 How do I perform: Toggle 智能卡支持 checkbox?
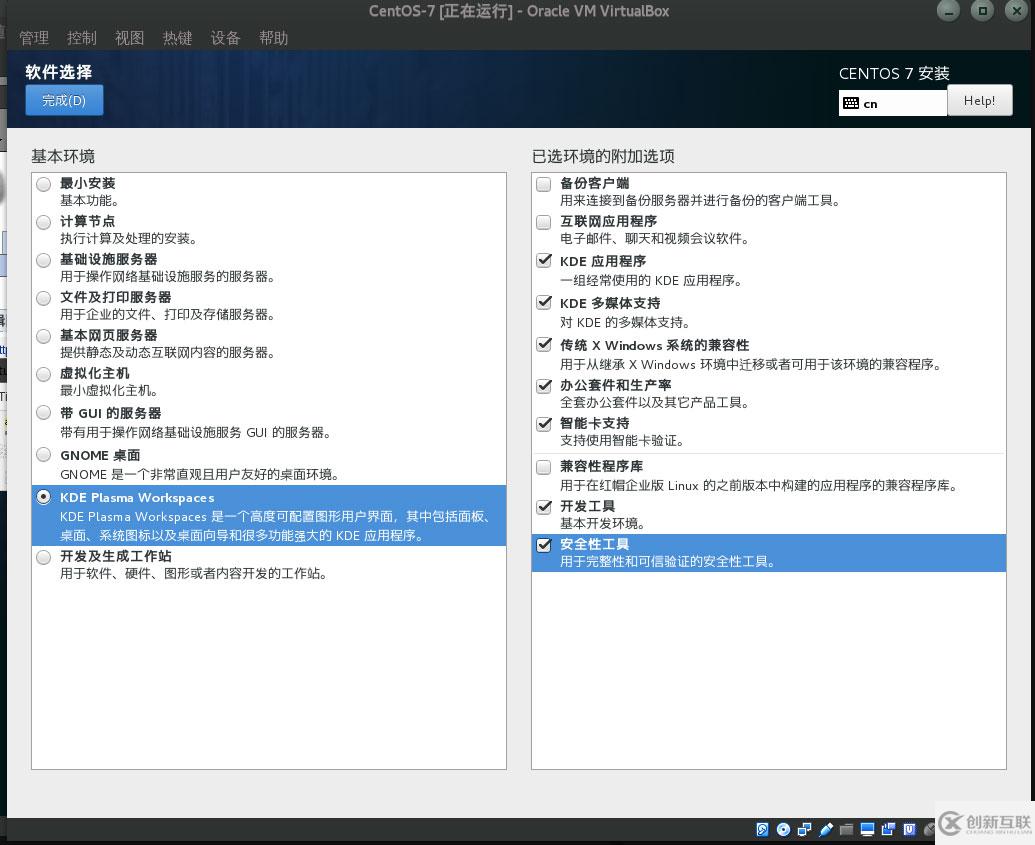coord(544,424)
